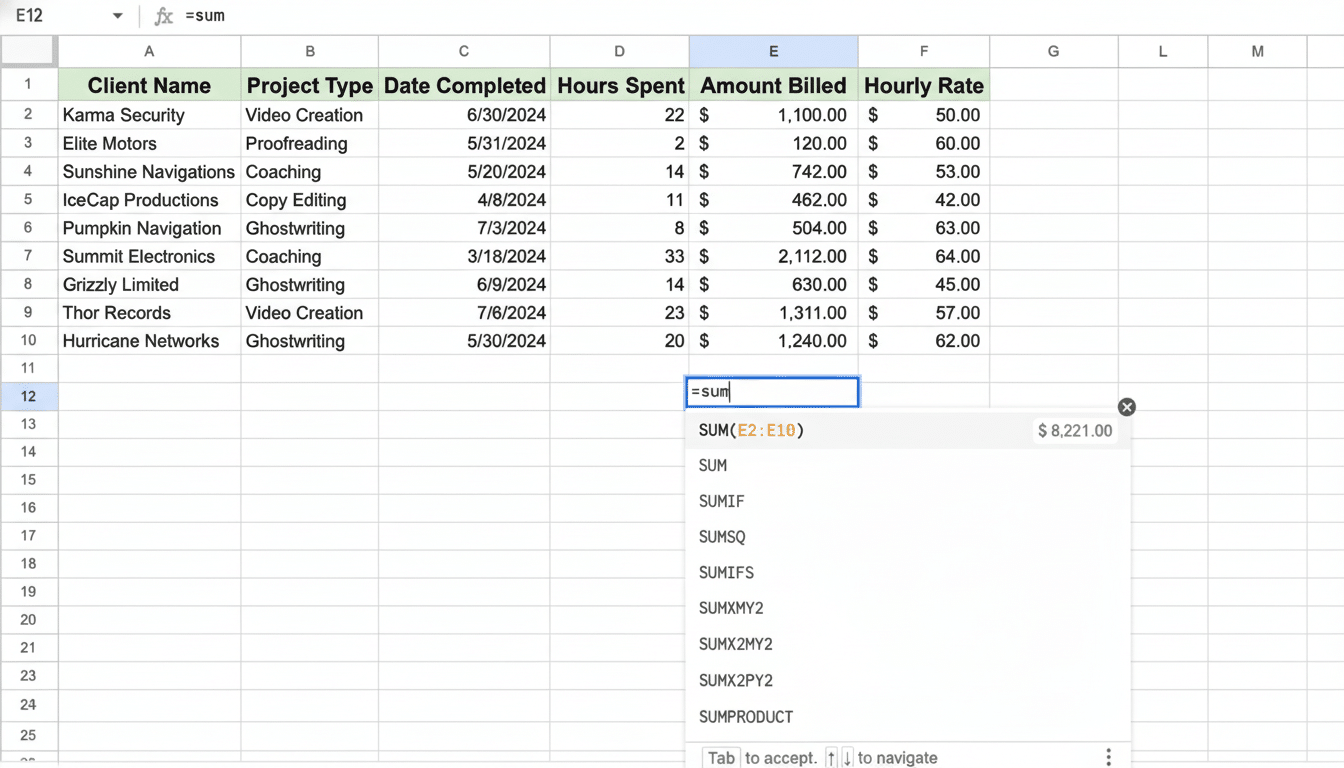Click the Tab key badge in the hint bar
The width and height of the screenshot is (1344, 768).
(720, 757)
